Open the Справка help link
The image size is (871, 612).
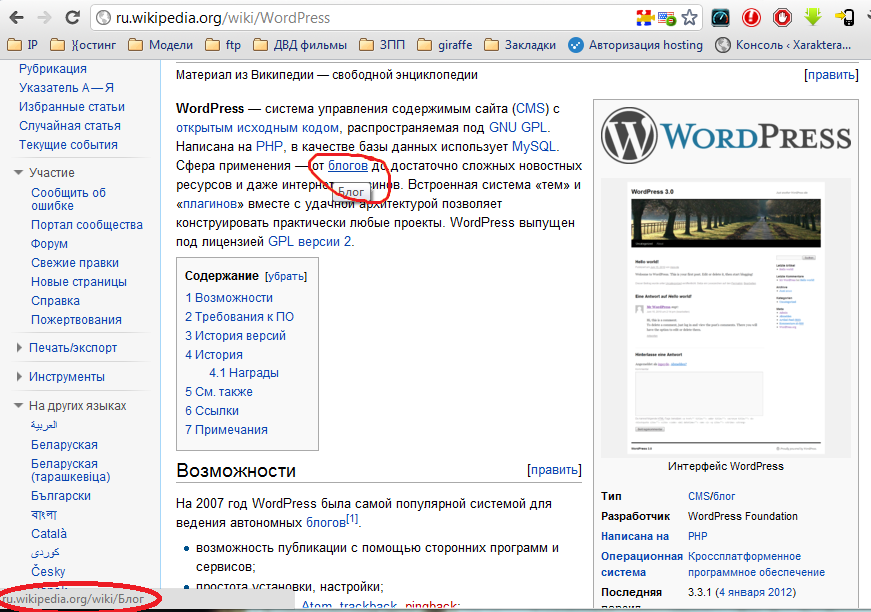[x=56, y=301]
